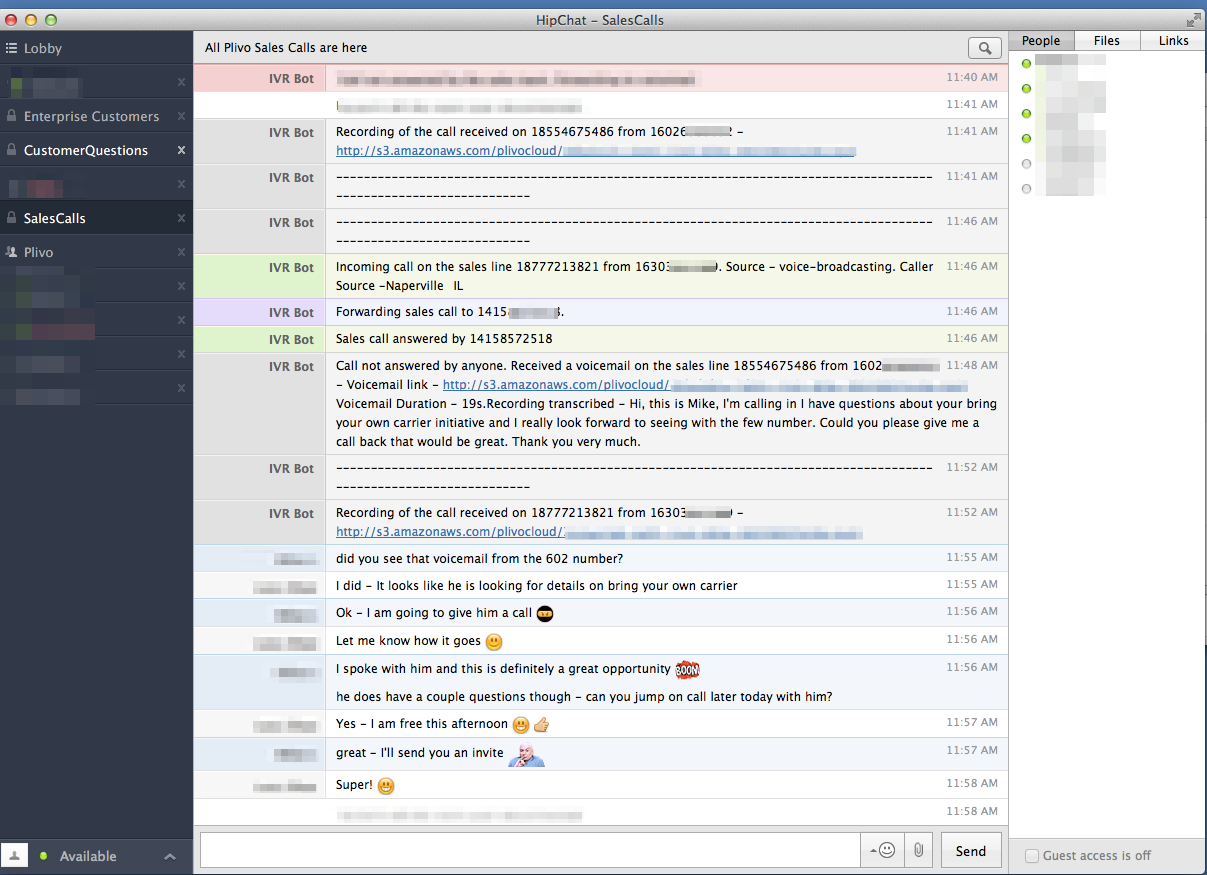Screen dimensions: 1207x875
Task: Click the user avatar icon at bottom left
Action: pyautogui.click(x=14, y=856)
